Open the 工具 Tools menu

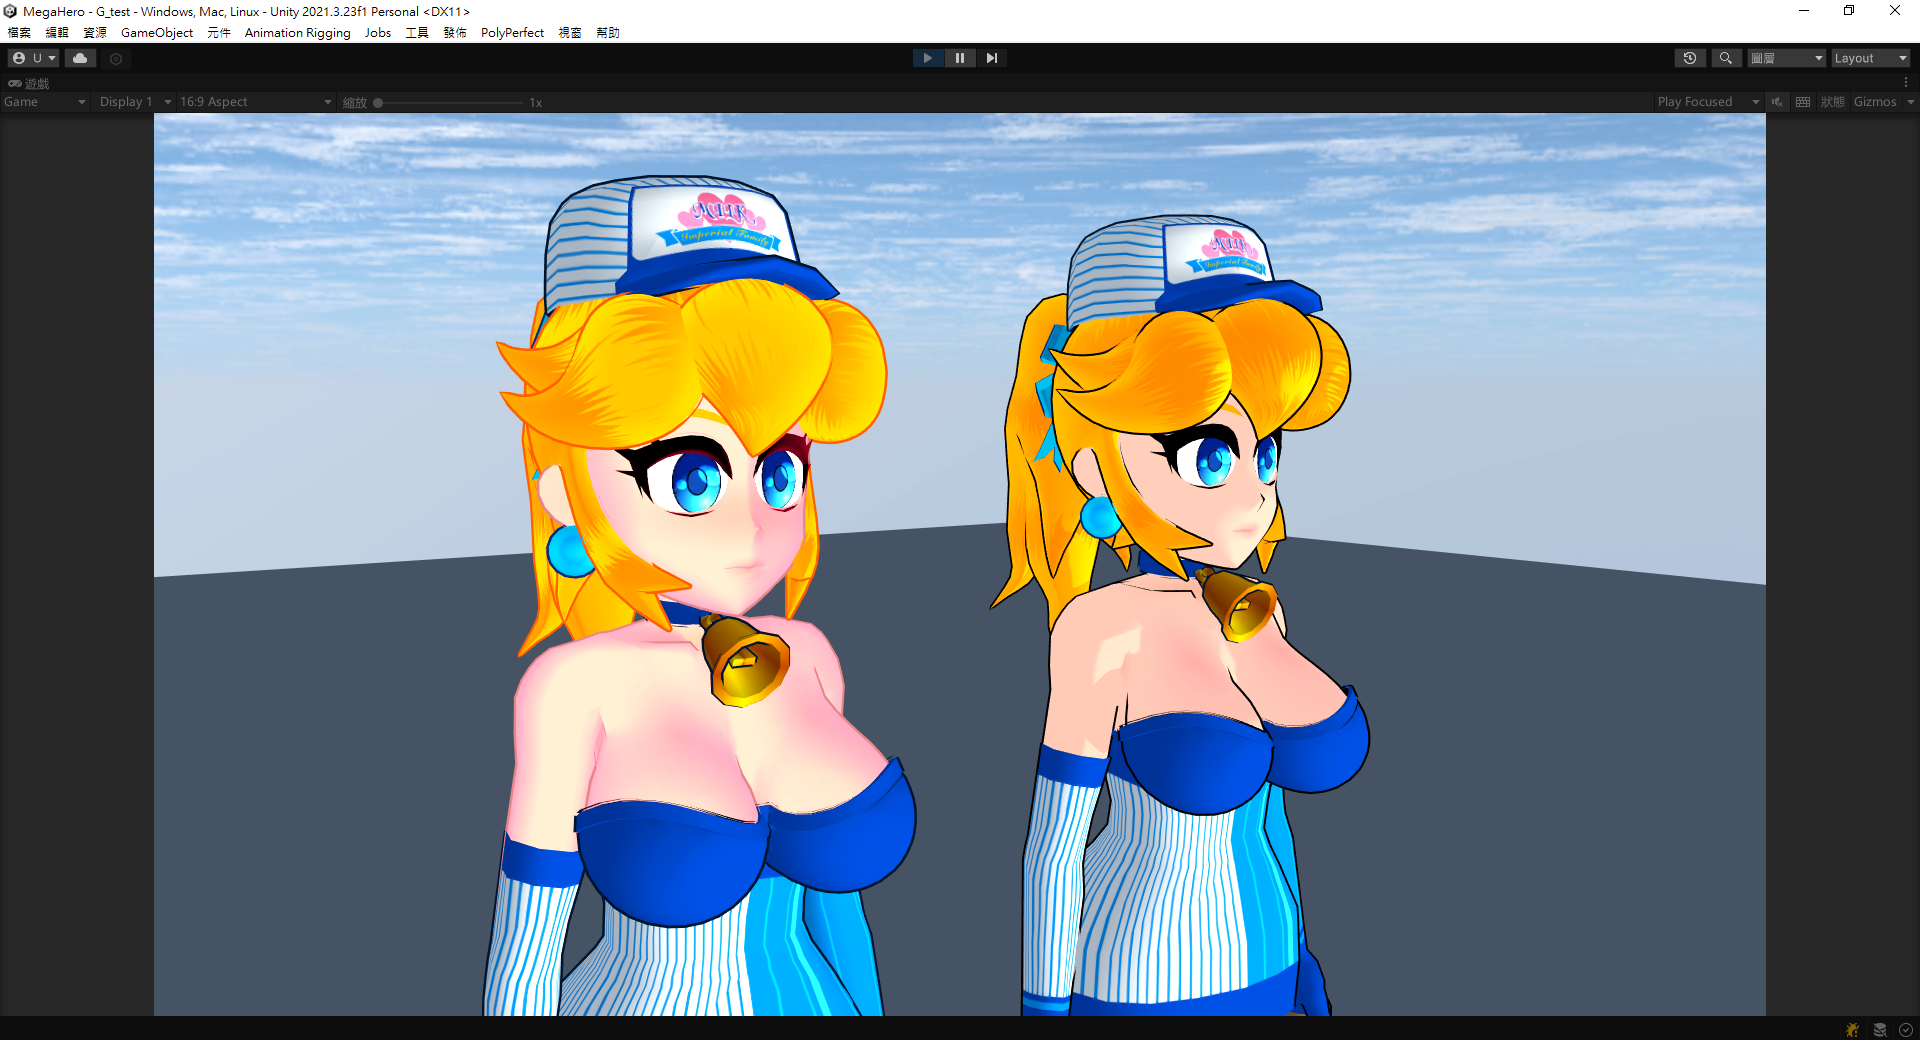(x=417, y=33)
